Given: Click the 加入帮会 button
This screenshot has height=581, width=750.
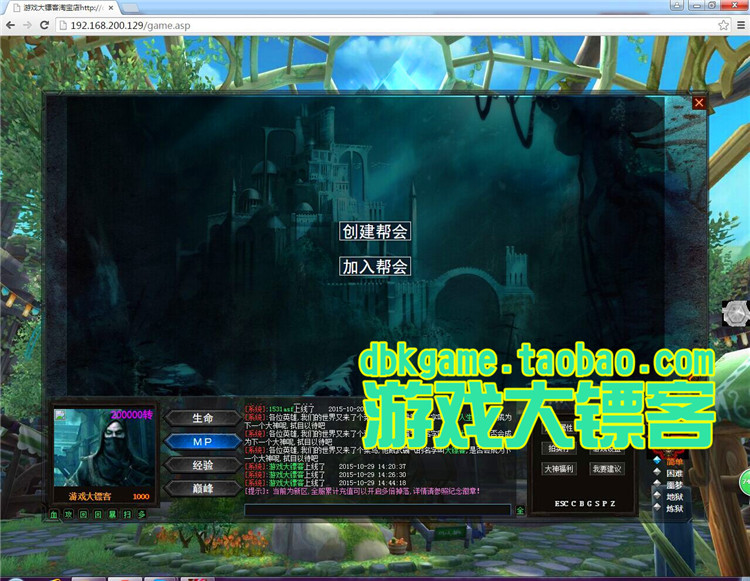Looking at the screenshot, I should click(375, 266).
